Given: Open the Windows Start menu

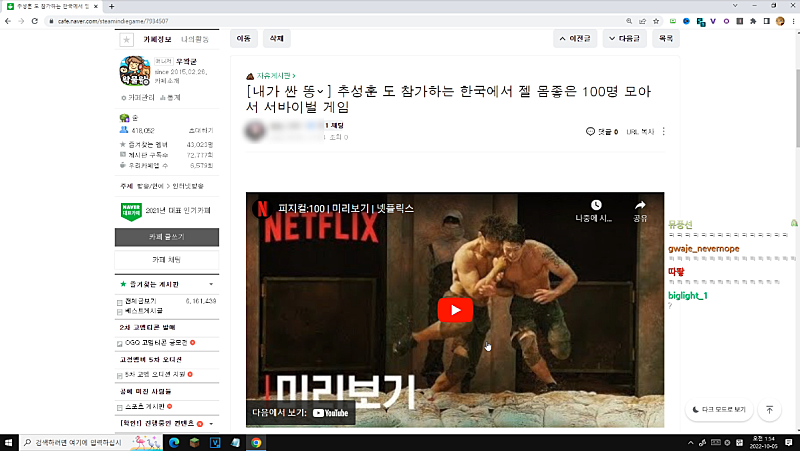Looking at the screenshot, I should coord(8,442).
